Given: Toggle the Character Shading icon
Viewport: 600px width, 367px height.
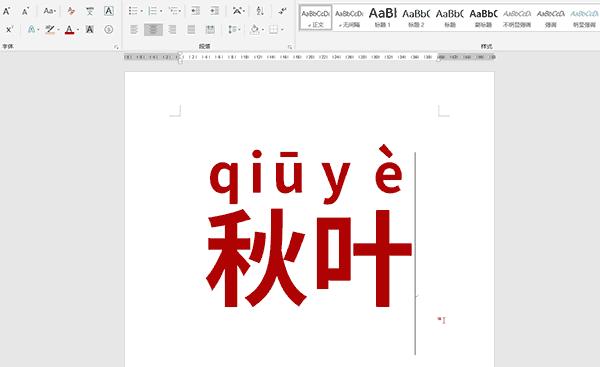Looking at the screenshot, I should [90, 29].
